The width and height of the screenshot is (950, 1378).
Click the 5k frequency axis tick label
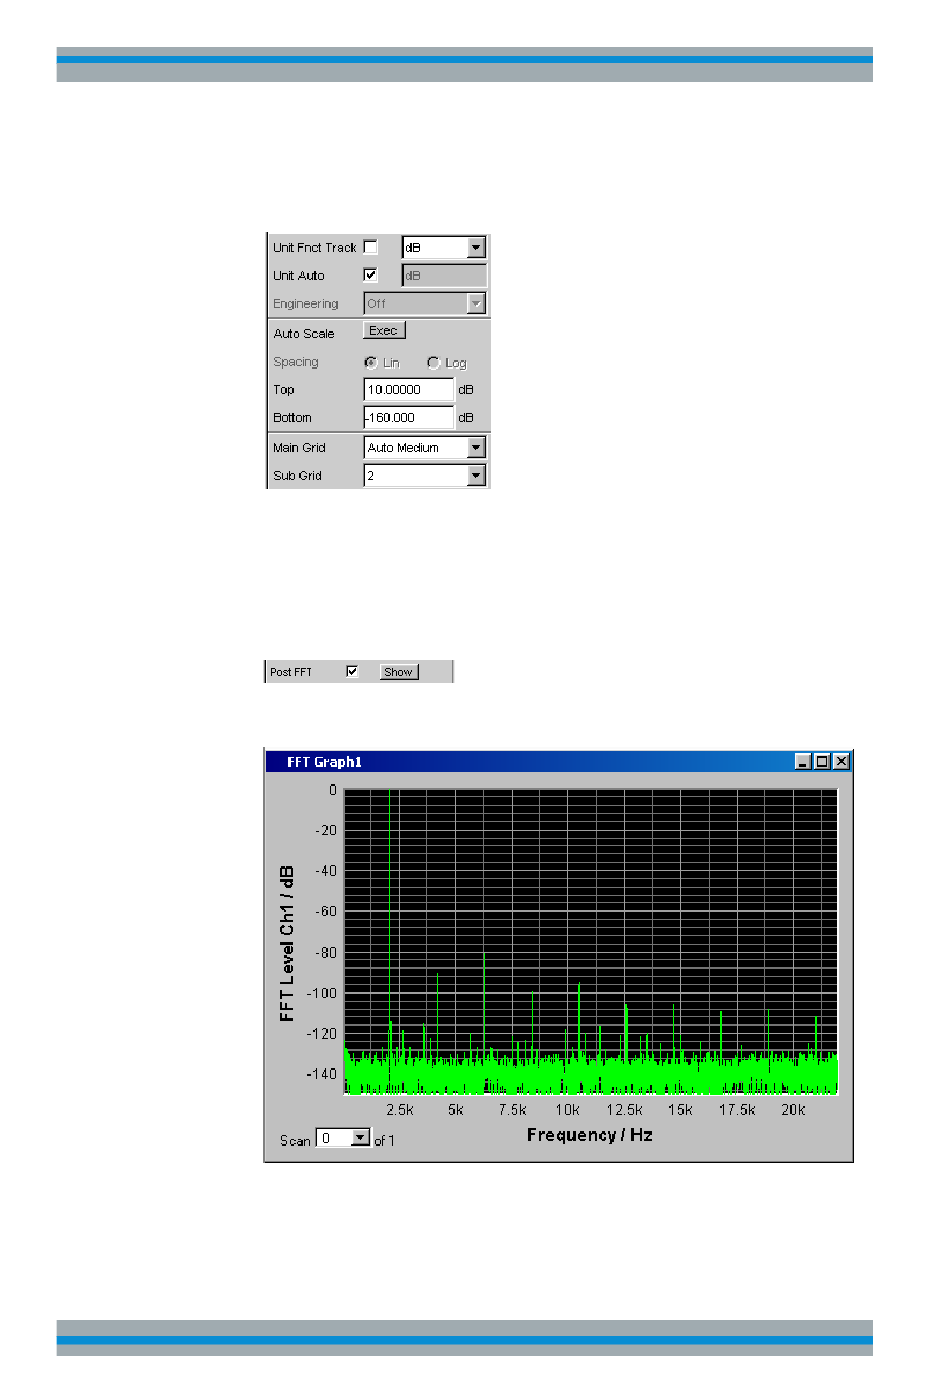pos(456,1110)
